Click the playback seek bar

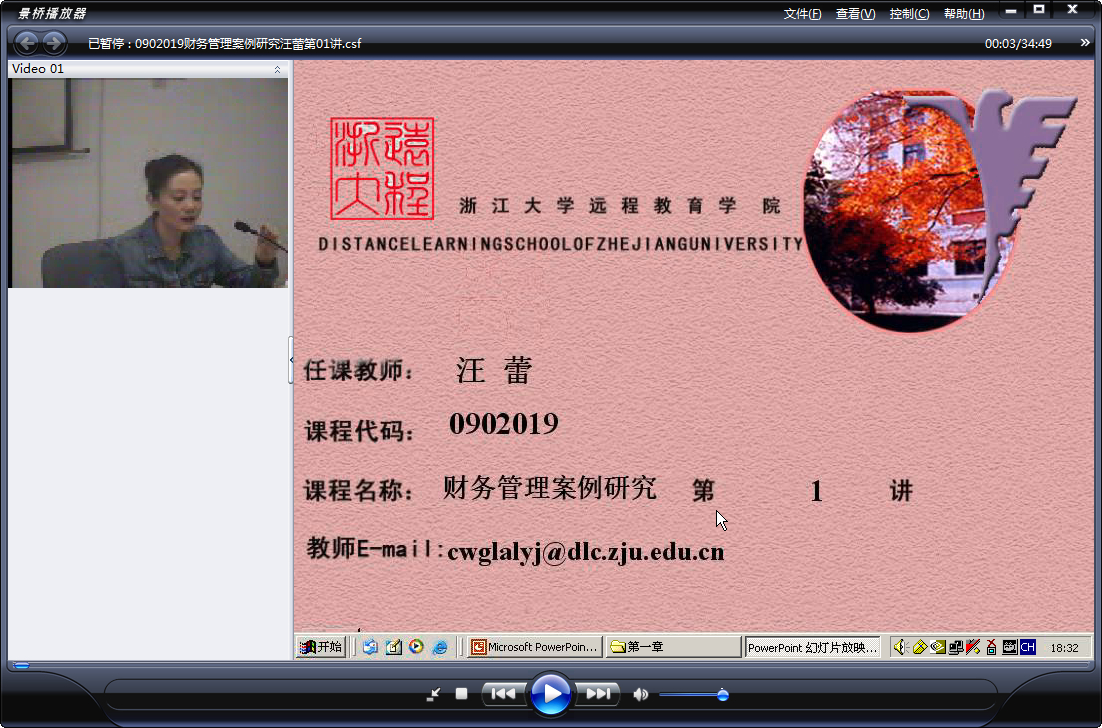pyautogui.click(x=551, y=665)
